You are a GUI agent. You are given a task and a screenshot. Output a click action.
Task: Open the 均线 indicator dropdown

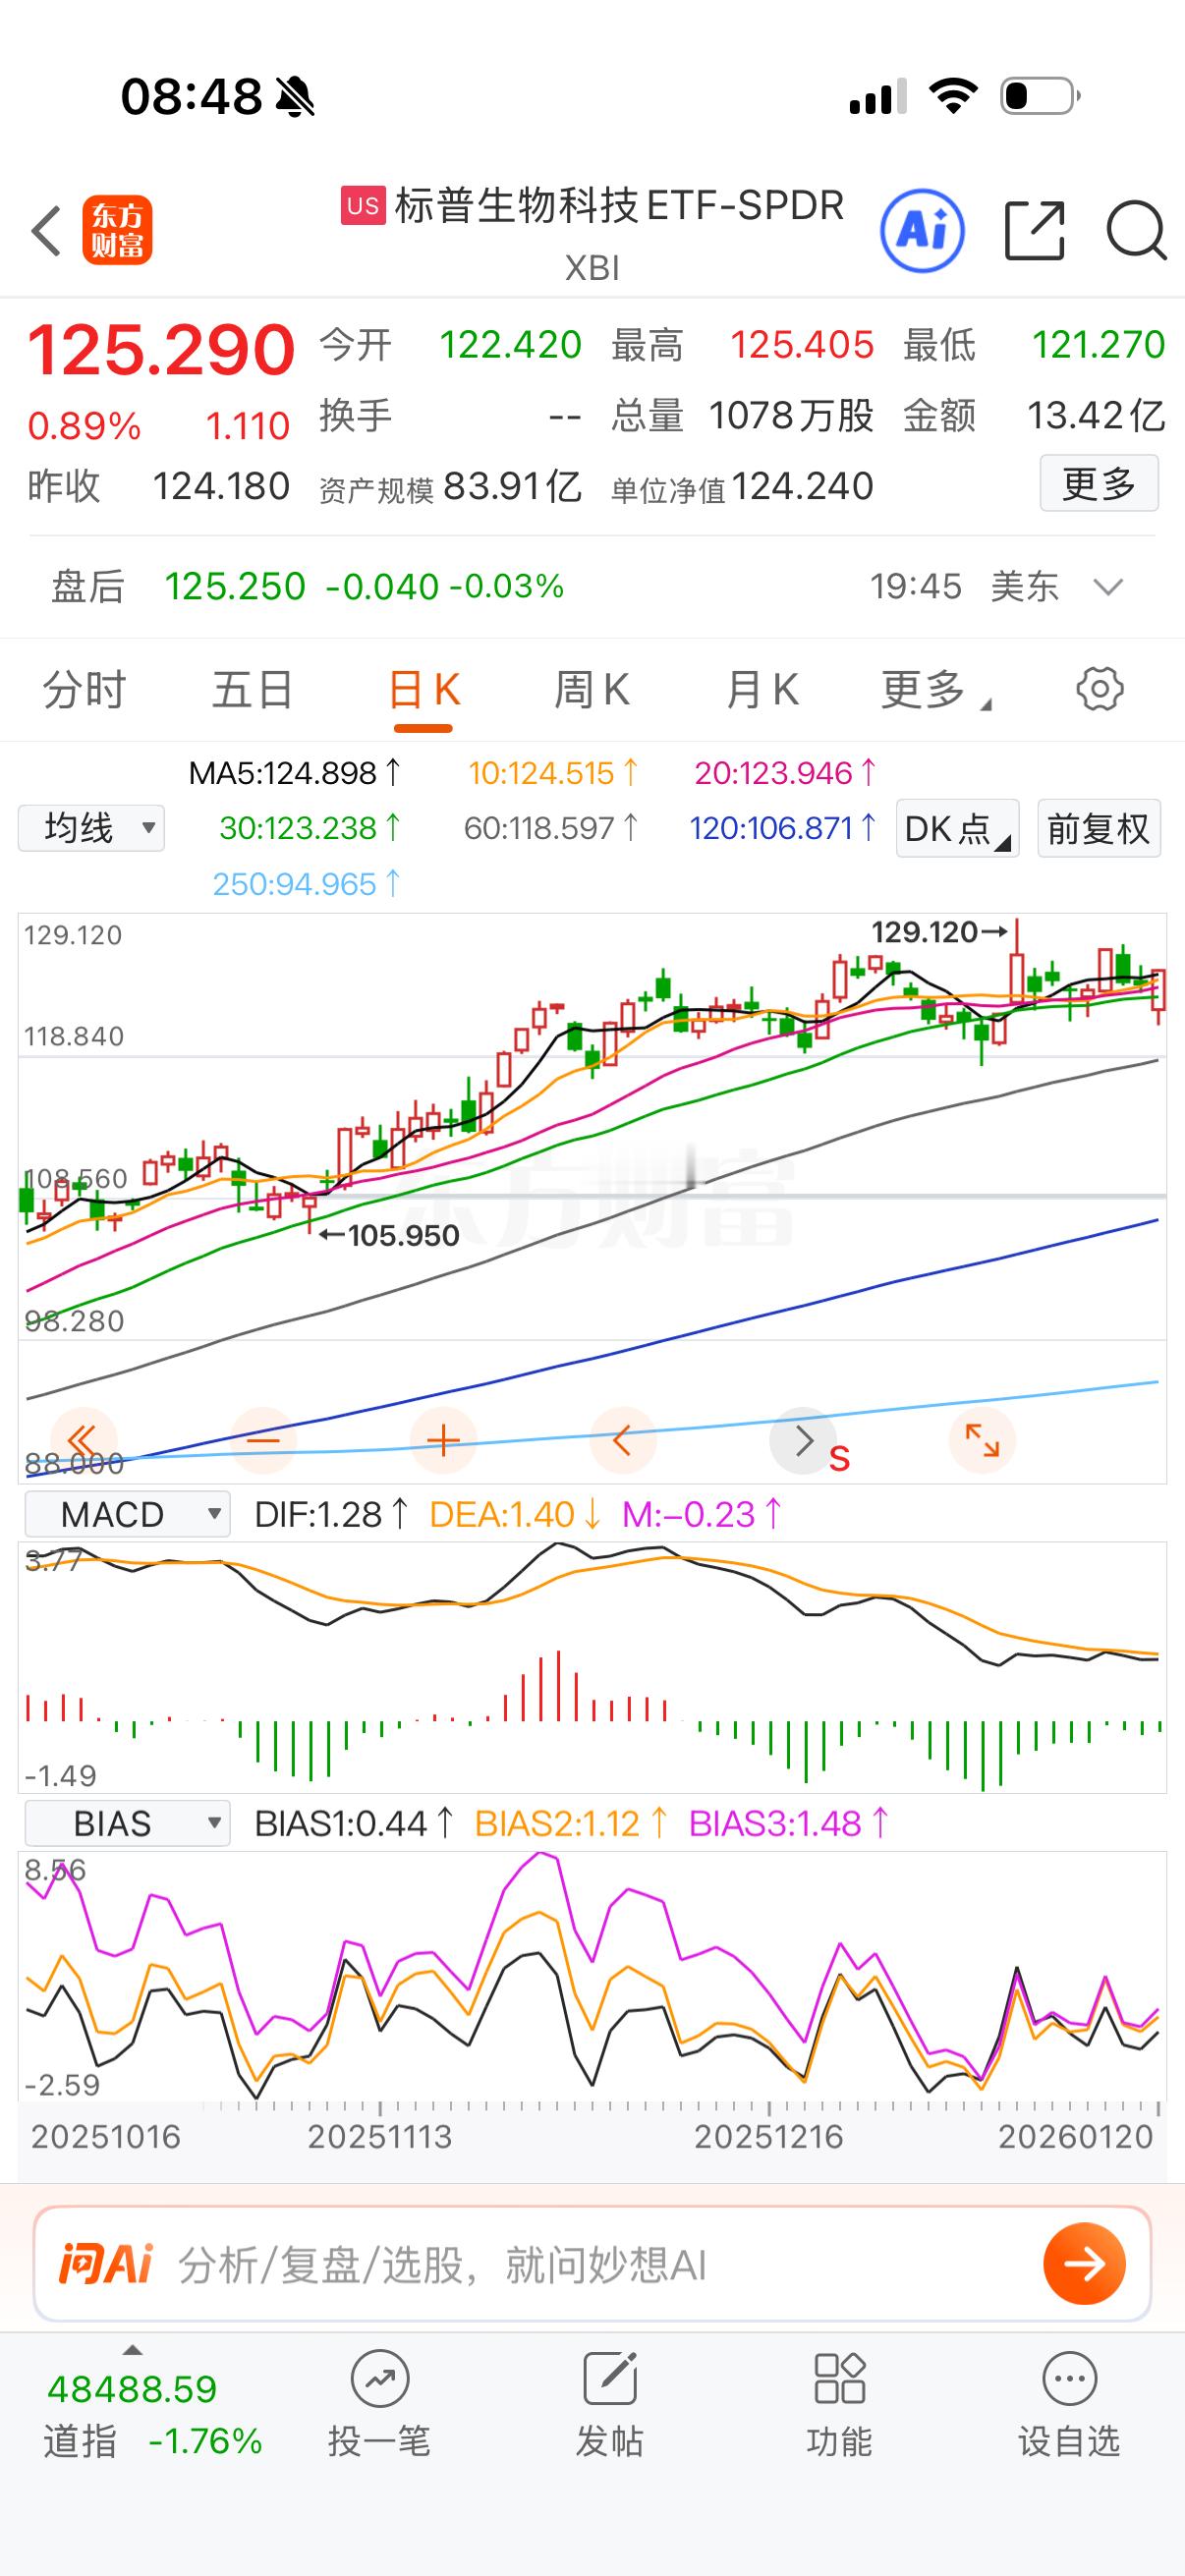coord(91,828)
